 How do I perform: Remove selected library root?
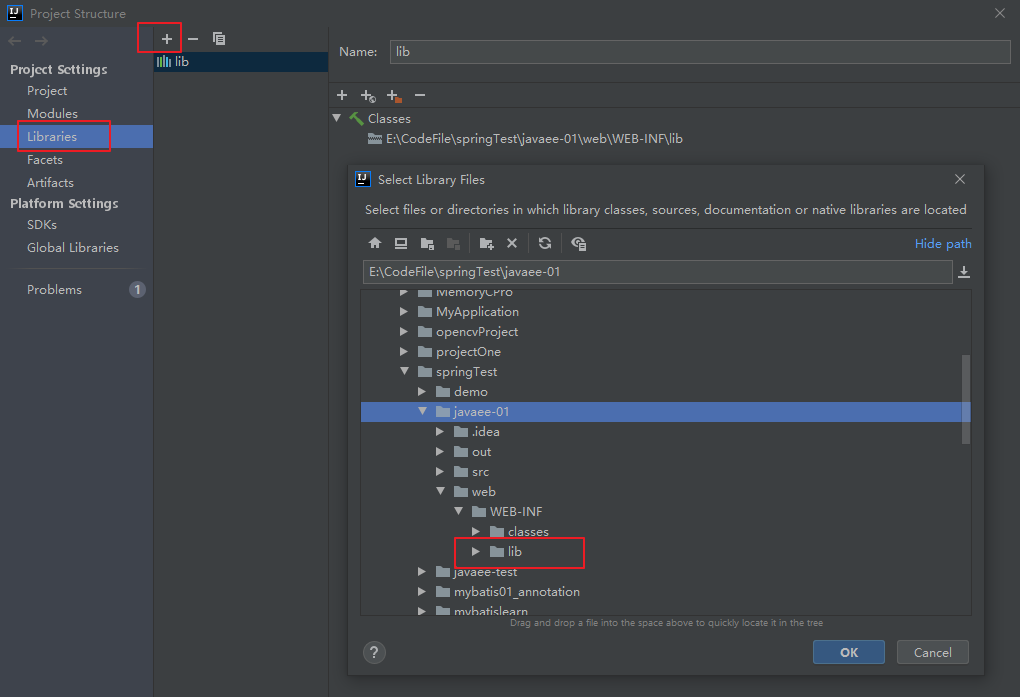[x=420, y=96]
